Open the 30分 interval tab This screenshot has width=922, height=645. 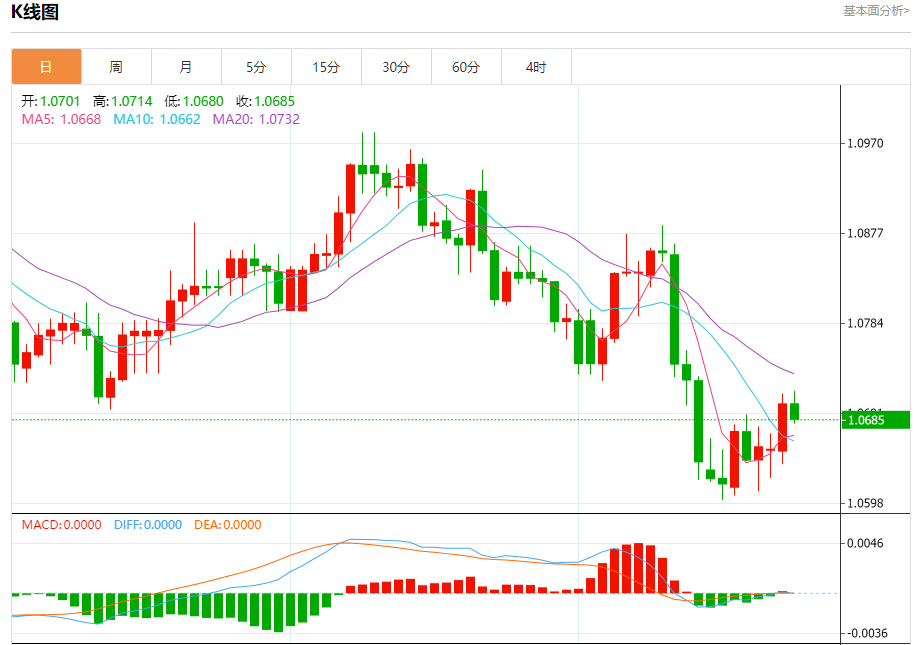(x=396, y=67)
